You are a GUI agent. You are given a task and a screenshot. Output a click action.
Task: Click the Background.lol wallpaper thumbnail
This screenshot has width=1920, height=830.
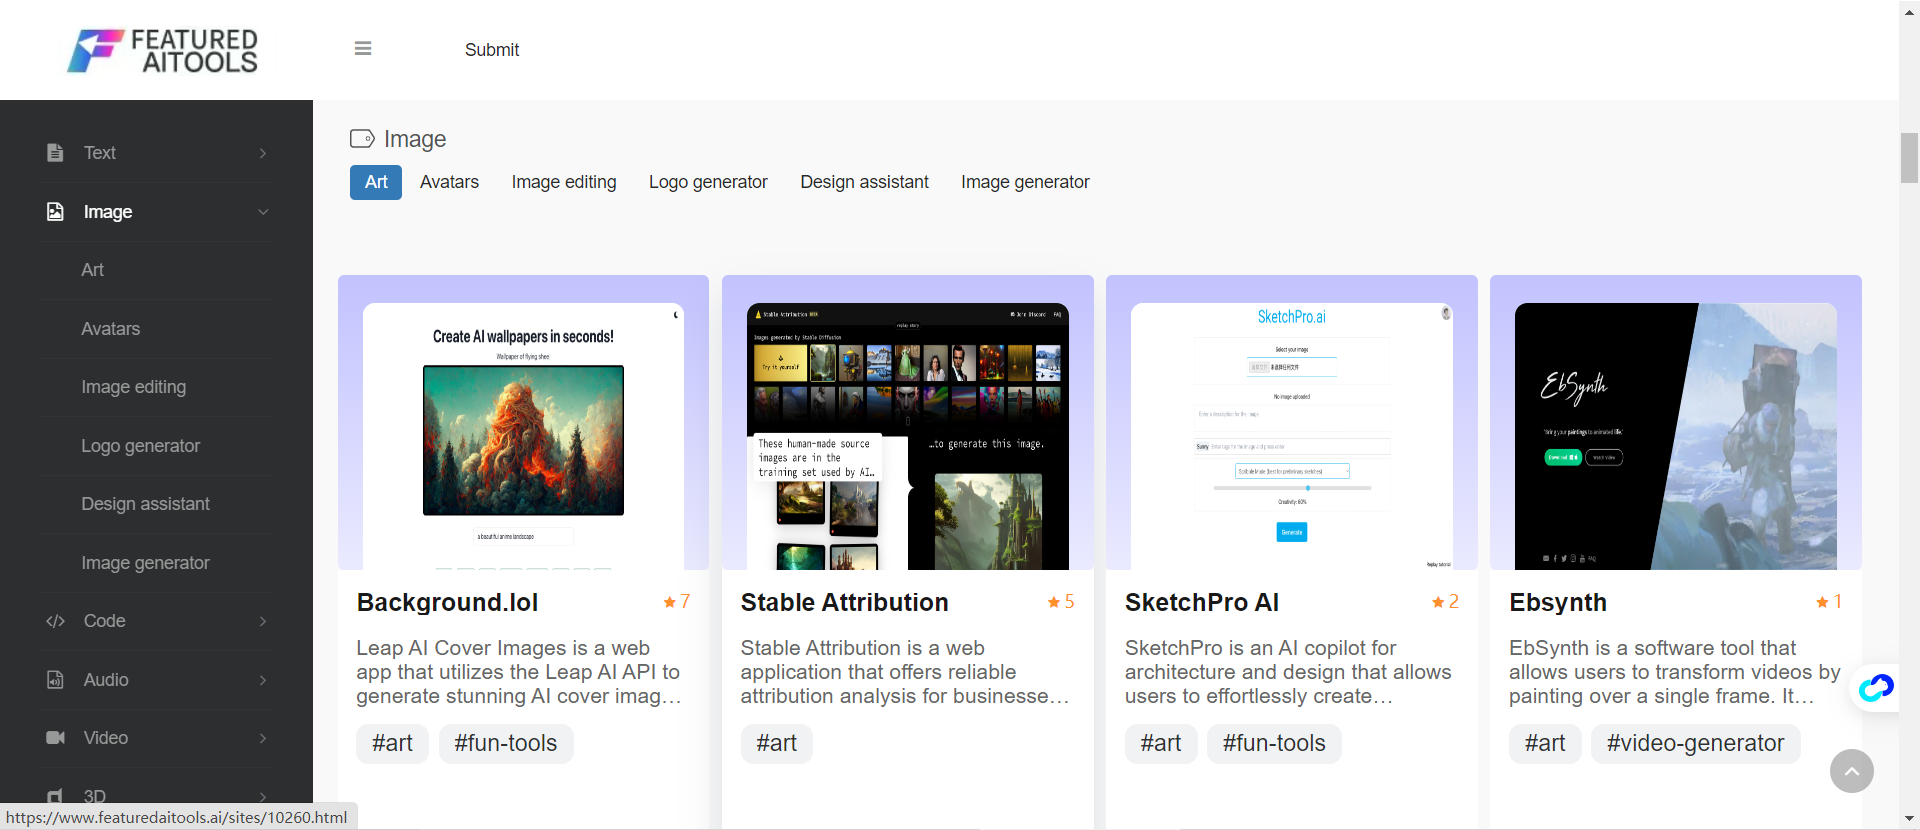coord(523,437)
